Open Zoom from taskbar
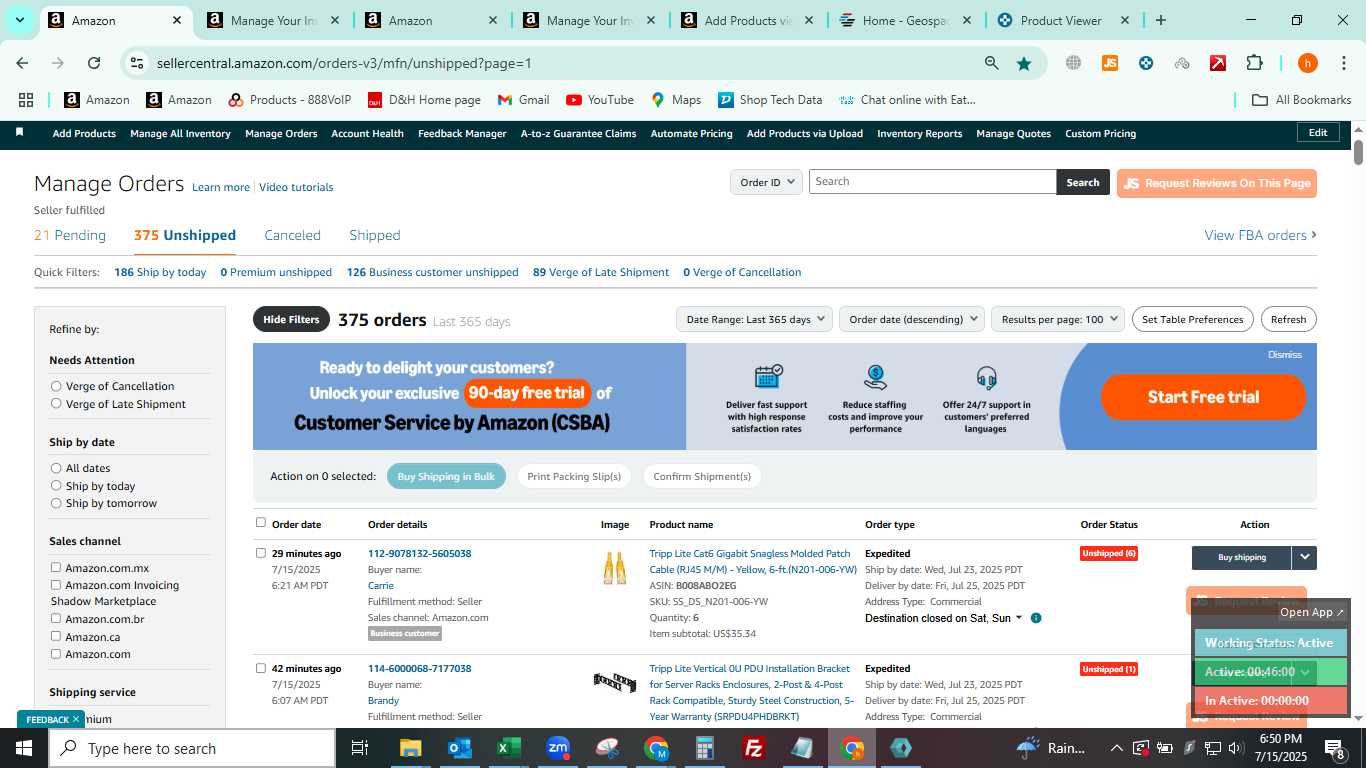1366x768 pixels. point(558,748)
